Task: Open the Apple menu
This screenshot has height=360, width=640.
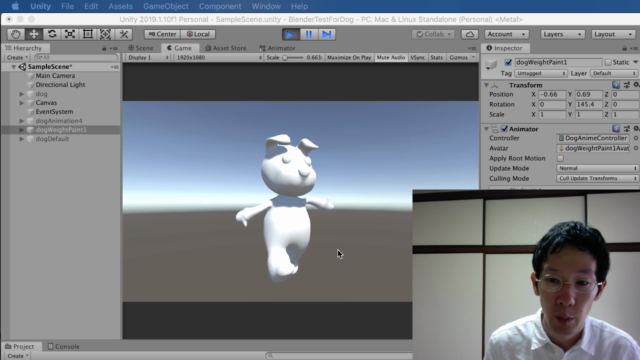Action: point(15,6)
